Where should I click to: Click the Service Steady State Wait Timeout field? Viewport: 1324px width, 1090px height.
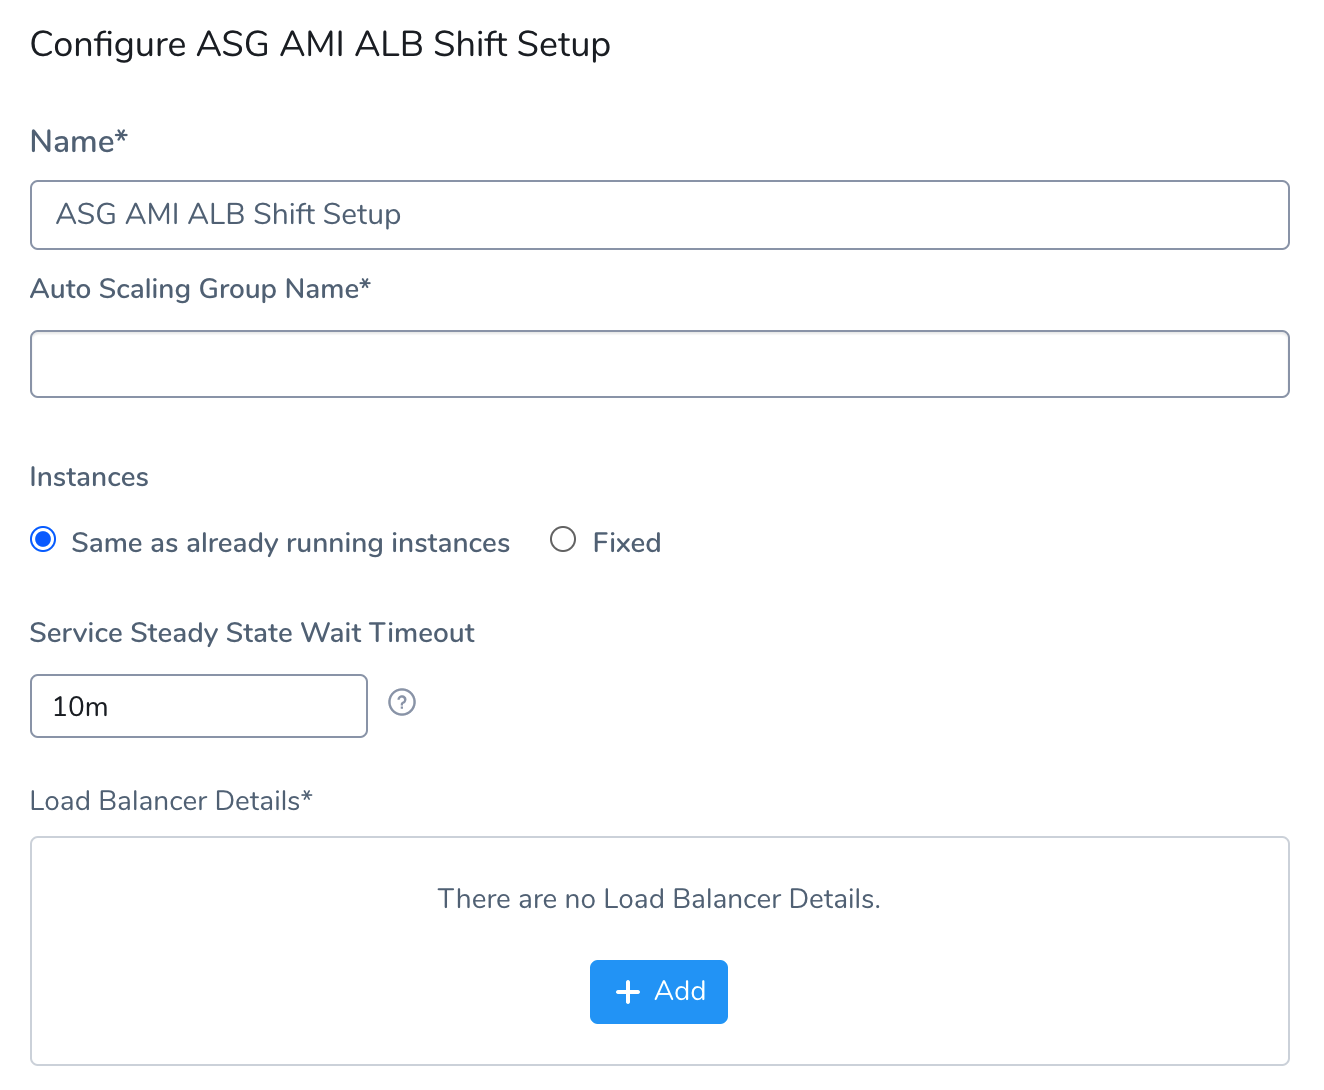point(199,706)
